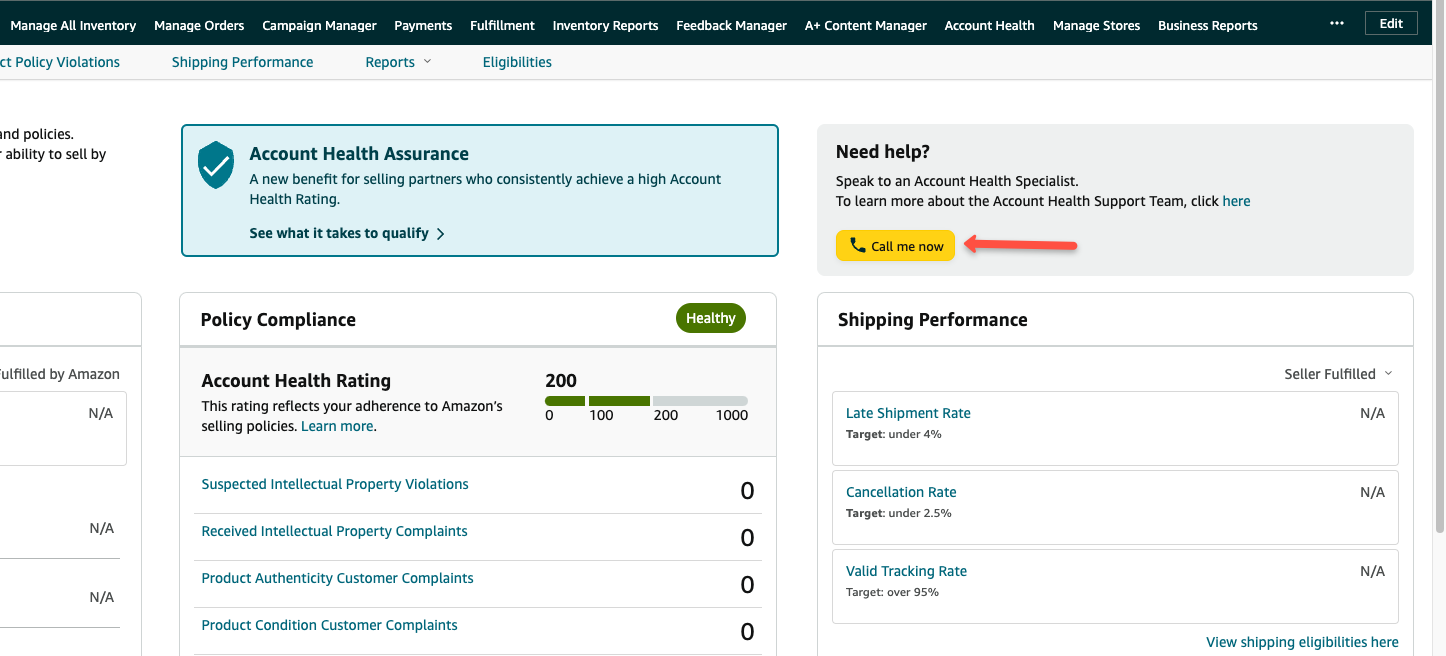Image resolution: width=1446 pixels, height=656 pixels.
Task: Select Fulfillment in the top navigation
Action: (502, 26)
